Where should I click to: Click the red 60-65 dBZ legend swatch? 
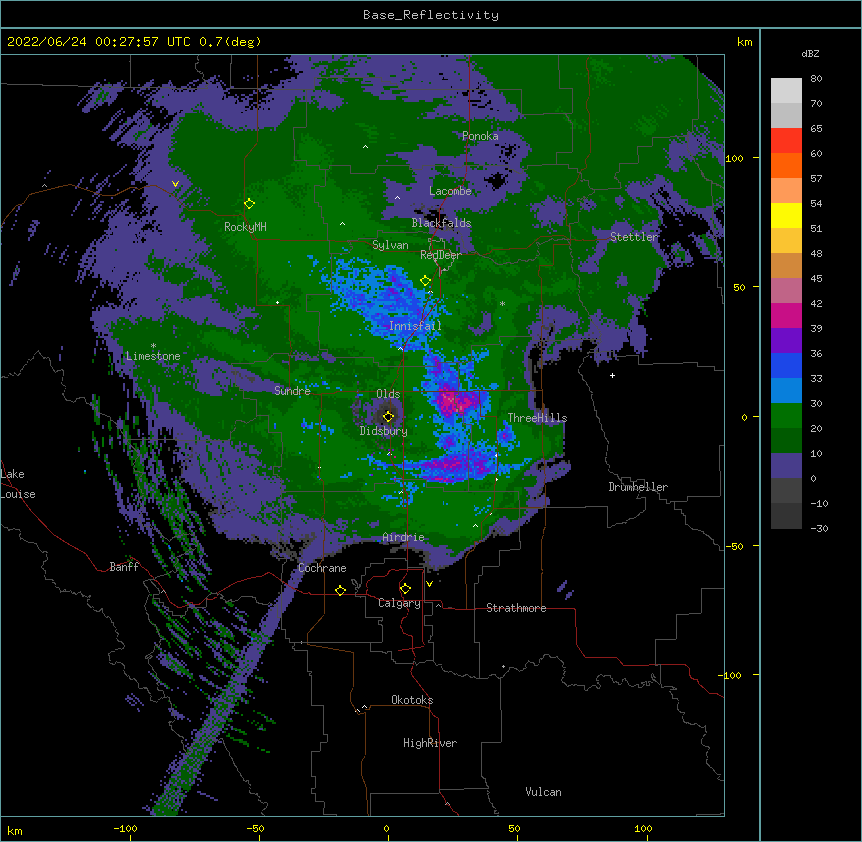(x=786, y=141)
